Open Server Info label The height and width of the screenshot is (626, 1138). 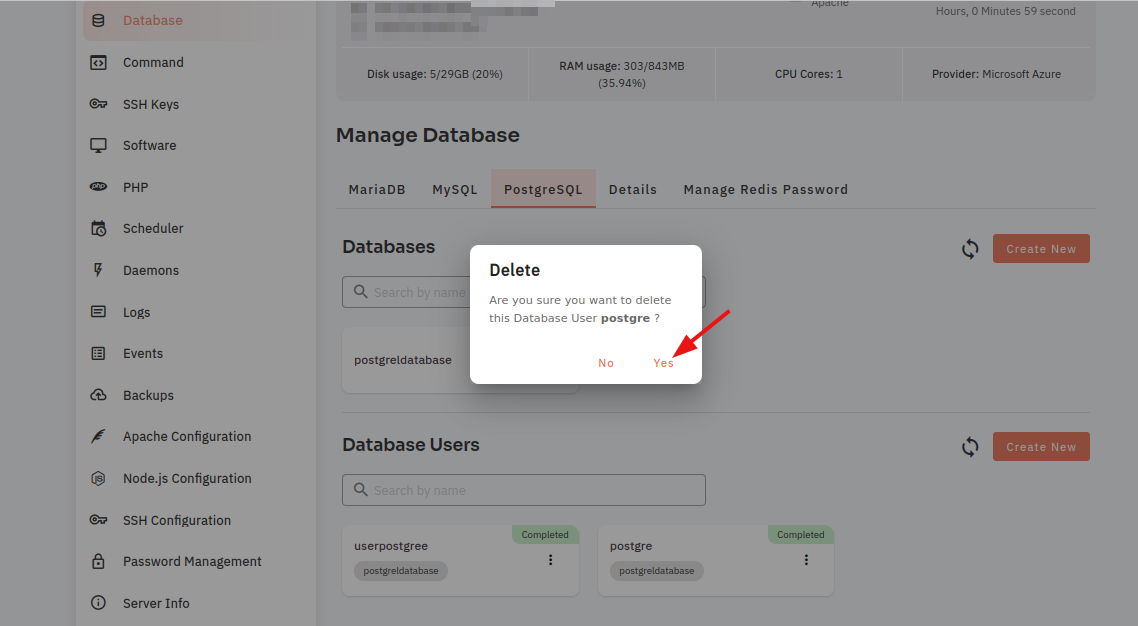pyautogui.click(x=156, y=604)
